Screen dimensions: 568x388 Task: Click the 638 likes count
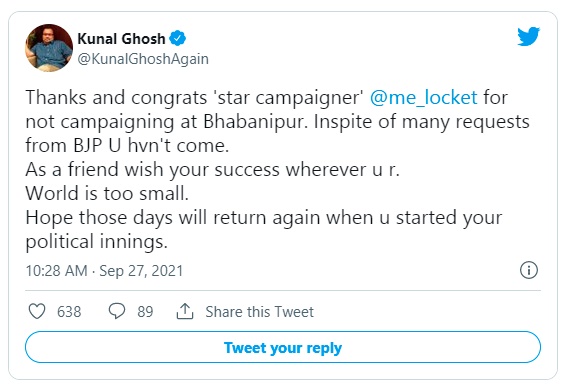(x=69, y=312)
